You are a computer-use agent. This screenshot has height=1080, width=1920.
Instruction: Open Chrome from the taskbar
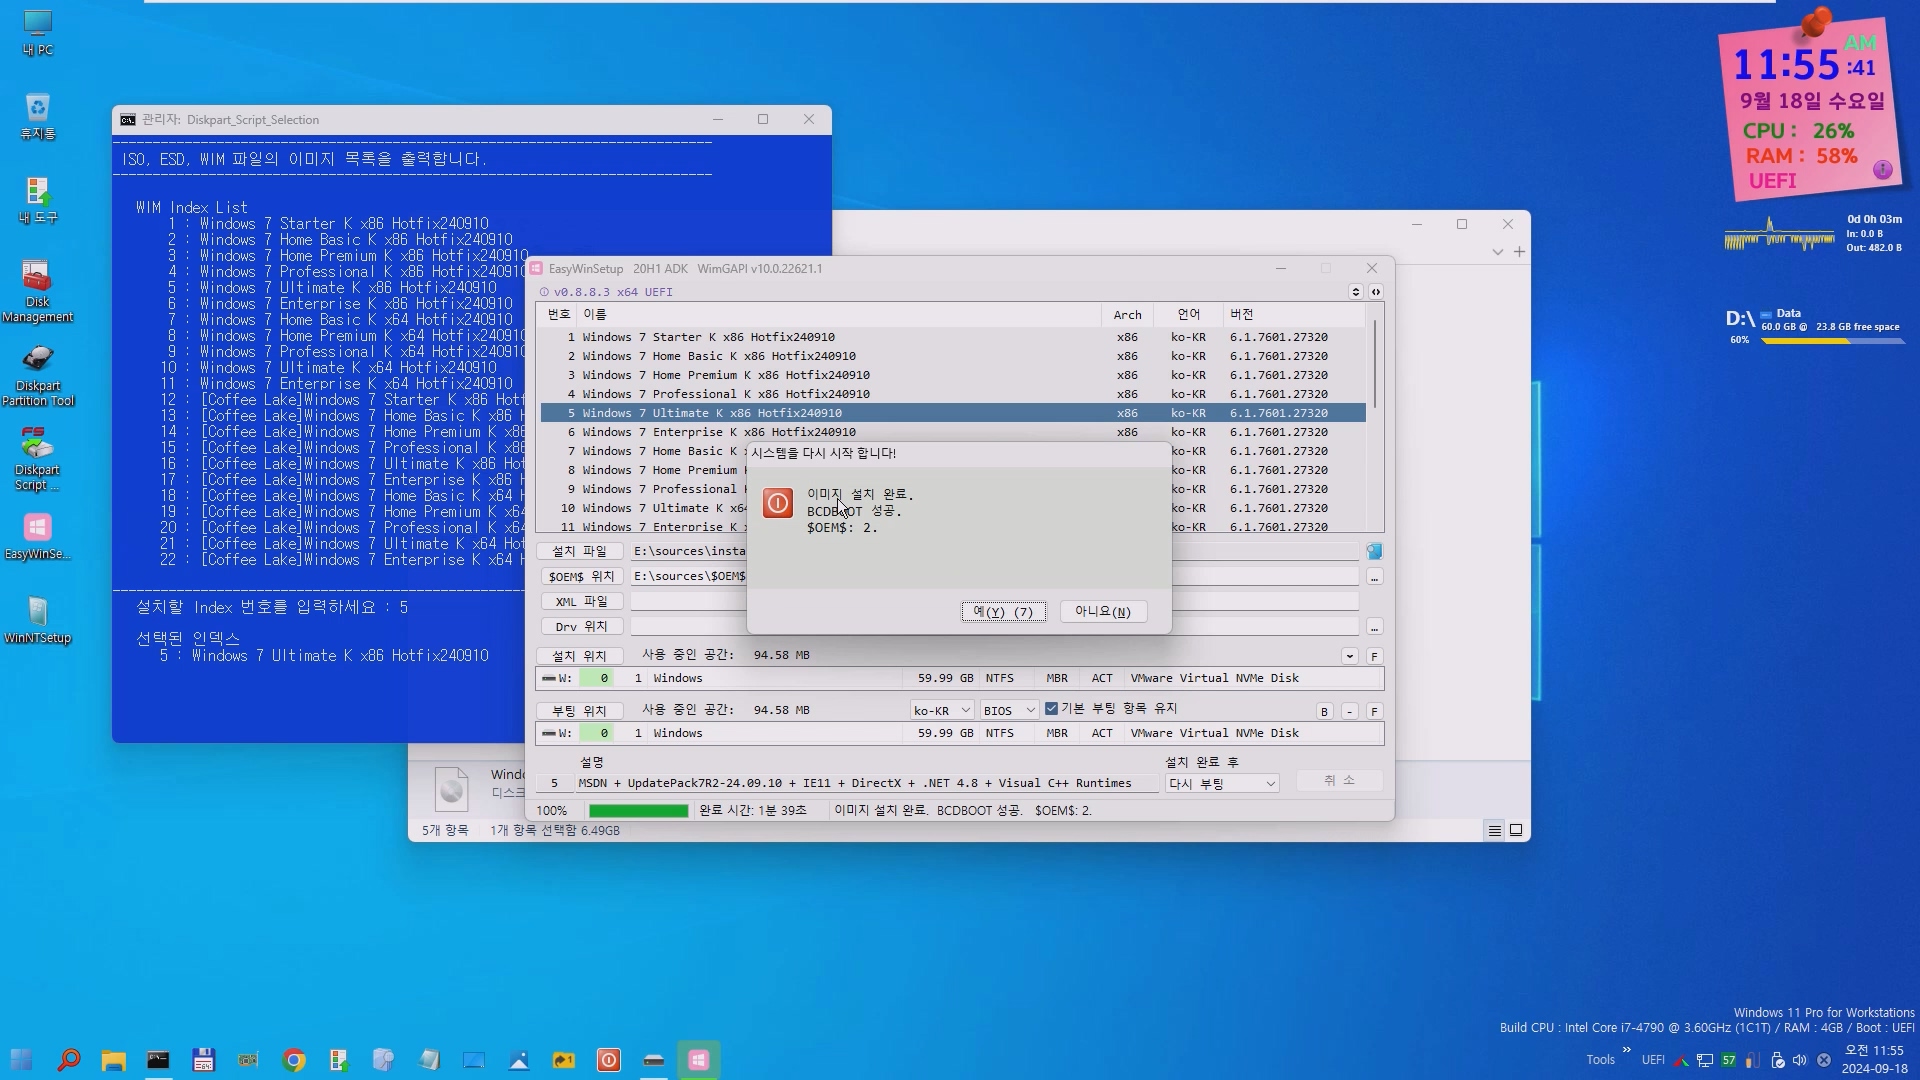click(293, 1060)
